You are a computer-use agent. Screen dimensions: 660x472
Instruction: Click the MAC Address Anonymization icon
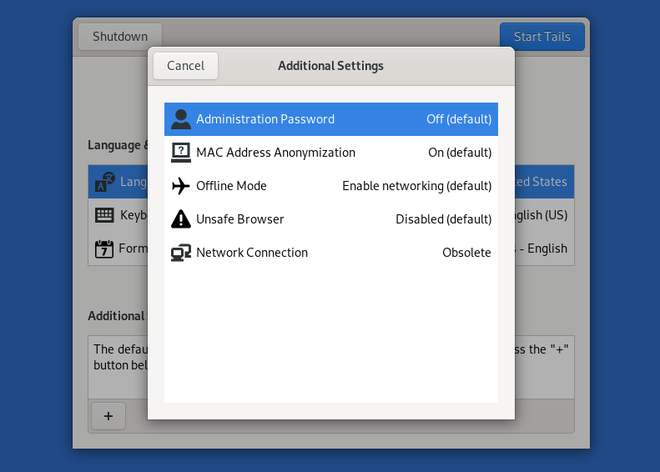coord(181,153)
